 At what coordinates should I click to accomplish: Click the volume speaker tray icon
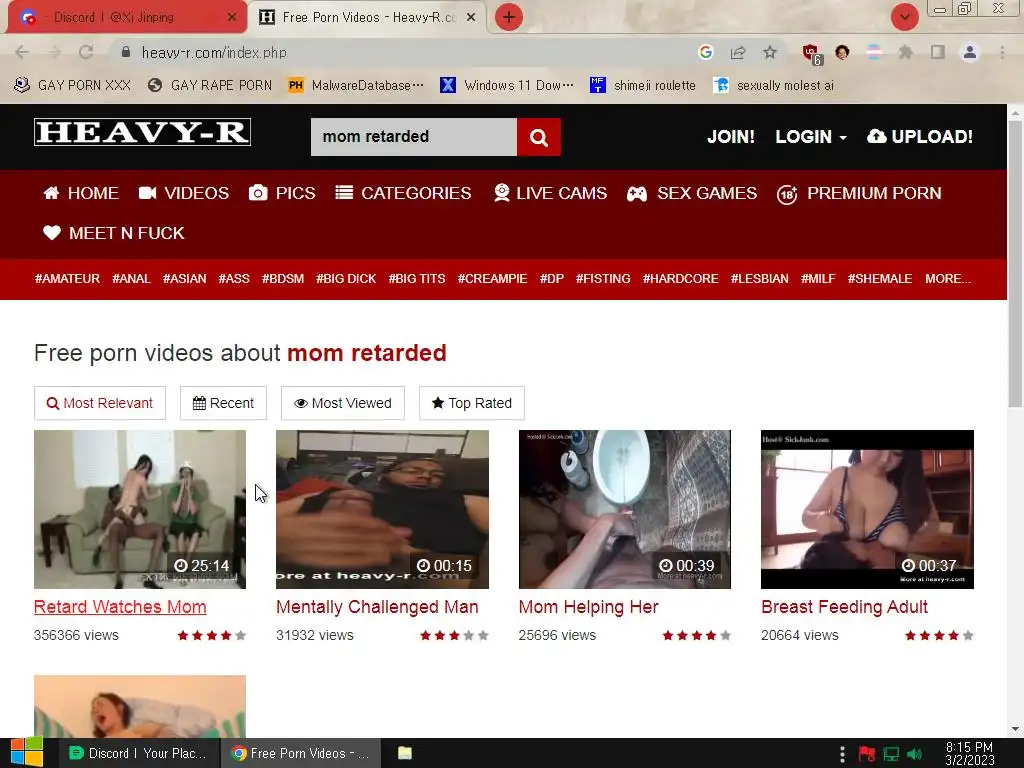coord(915,754)
